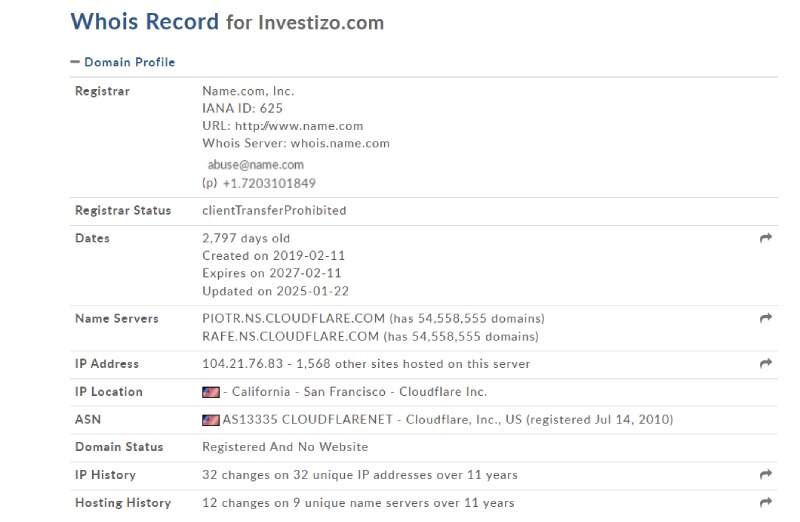Viewport: 800px width, 522px height.
Task: Click the Name.com, Inc. registrar name
Action: 248,91
